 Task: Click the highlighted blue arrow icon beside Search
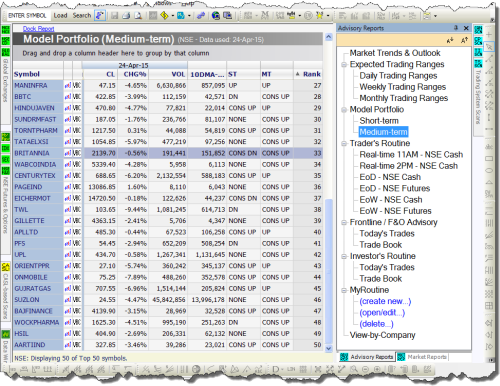click(100, 15)
